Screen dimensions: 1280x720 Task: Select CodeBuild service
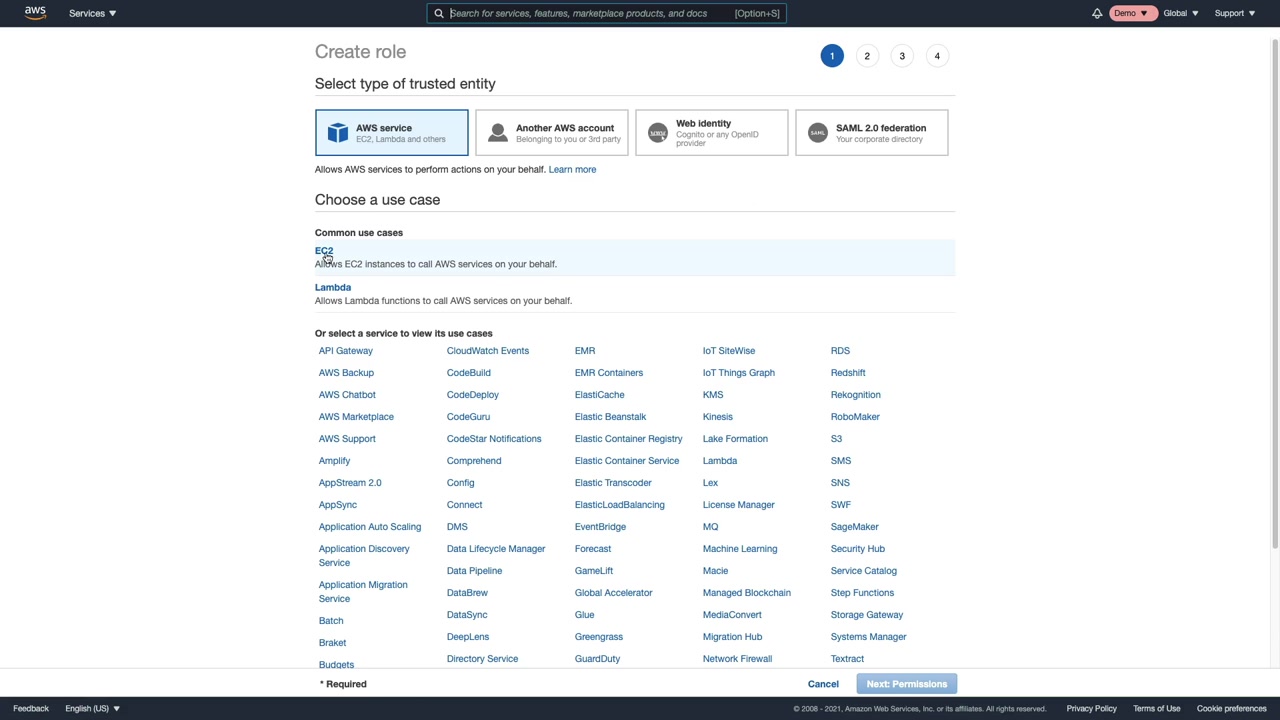(469, 373)
